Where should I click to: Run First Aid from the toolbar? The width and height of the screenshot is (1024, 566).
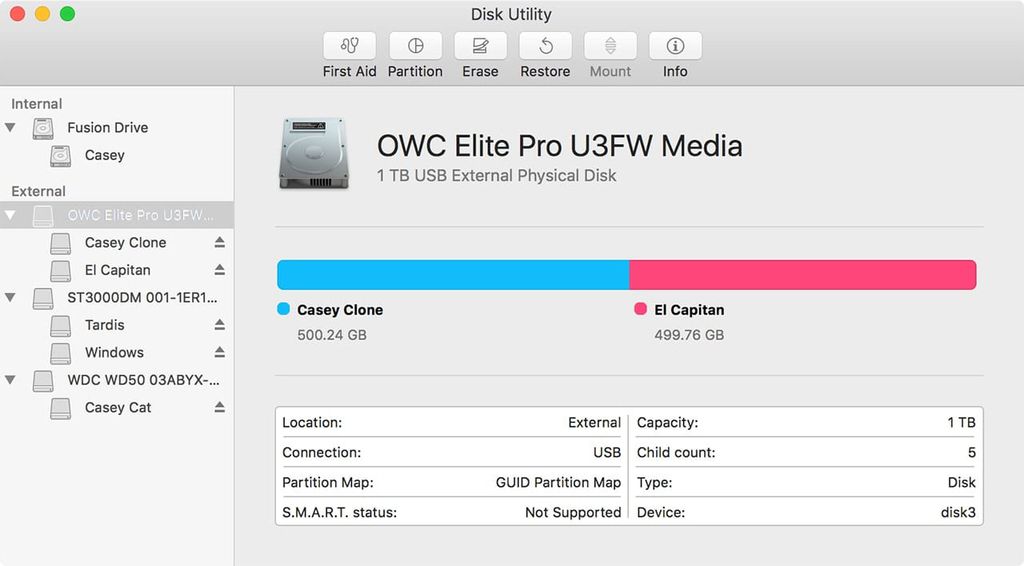point(349,46)
